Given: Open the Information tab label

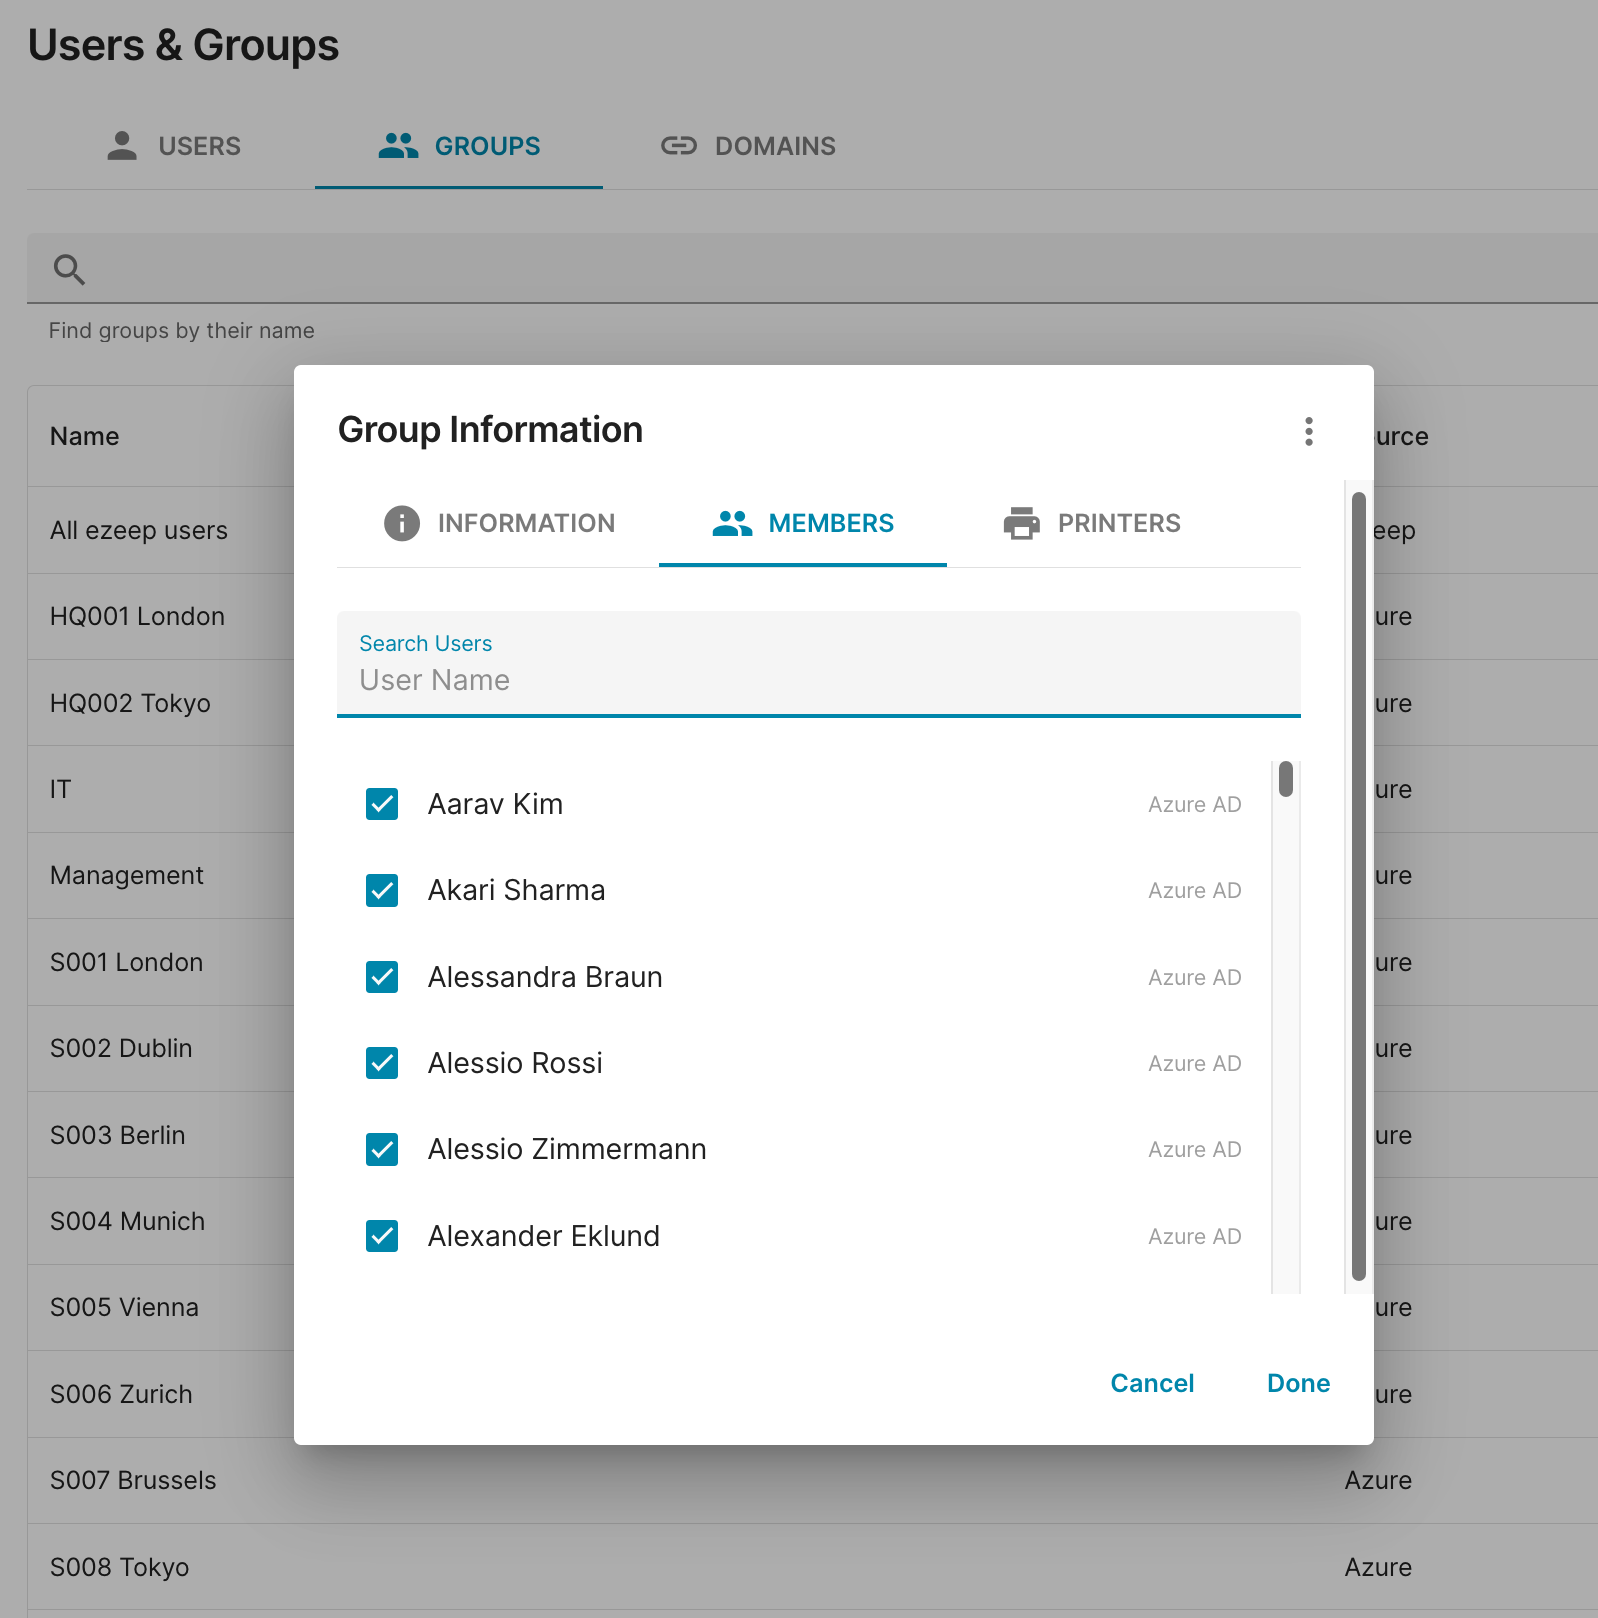Looking at the screenshot, I should 526,523.
